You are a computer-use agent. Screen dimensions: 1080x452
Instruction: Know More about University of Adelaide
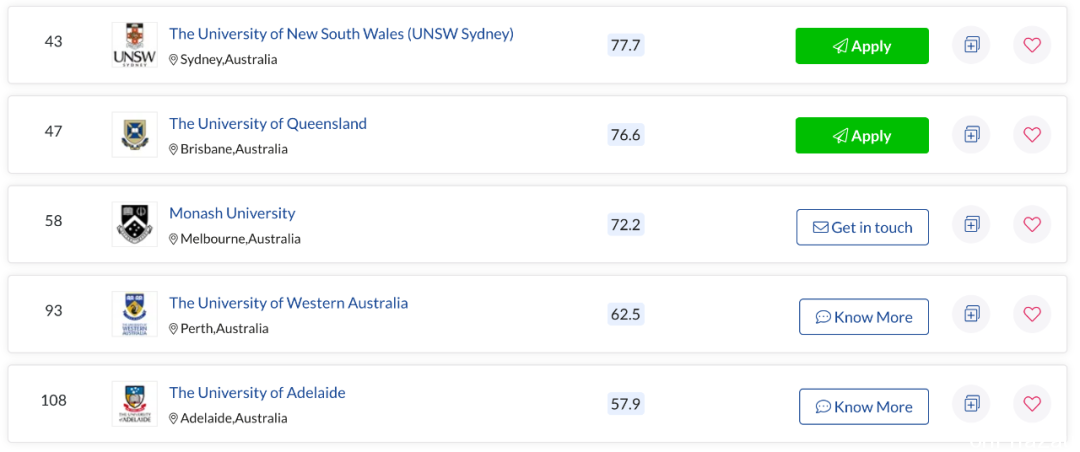864,407
